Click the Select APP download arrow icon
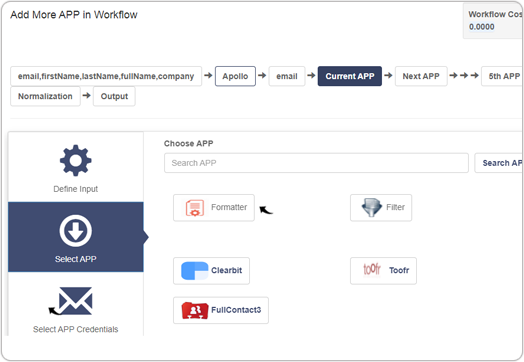The width and height of the screenshot is (524, 362). (76, 231)
